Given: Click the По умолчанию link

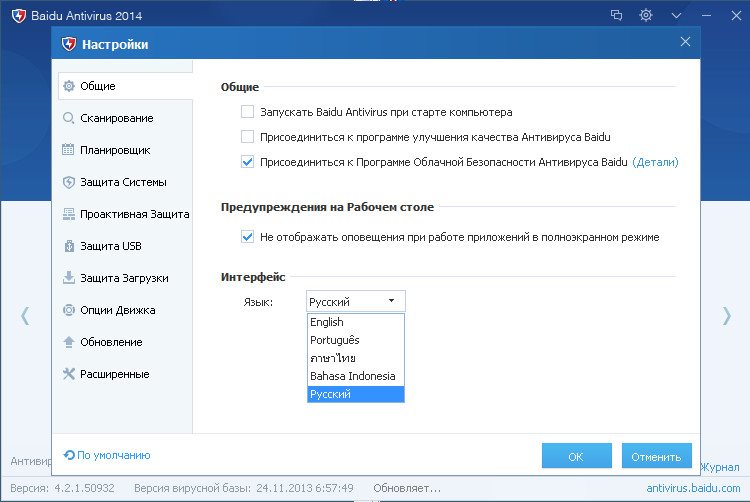Looking at the screenshot, I should pos(114,455).
